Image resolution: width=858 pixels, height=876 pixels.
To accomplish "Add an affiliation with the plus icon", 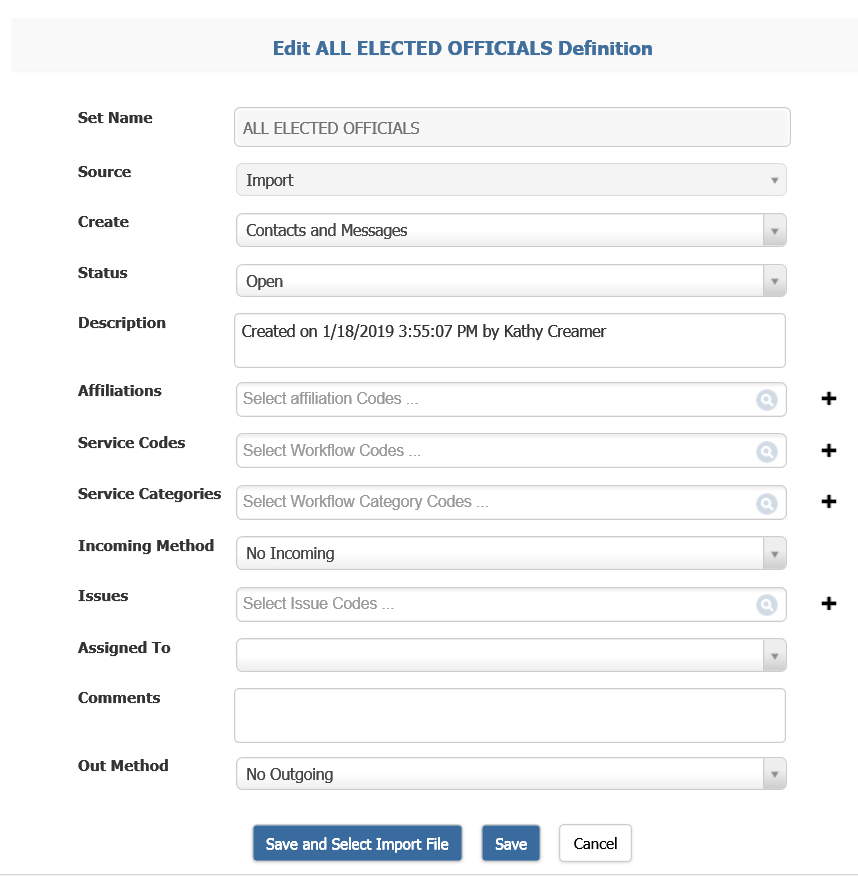I will 829,398.
